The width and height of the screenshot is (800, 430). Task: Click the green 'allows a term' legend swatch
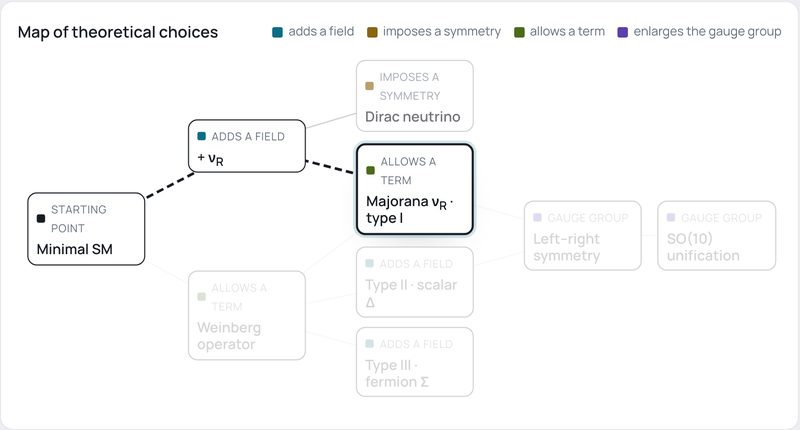pos(519,33)
